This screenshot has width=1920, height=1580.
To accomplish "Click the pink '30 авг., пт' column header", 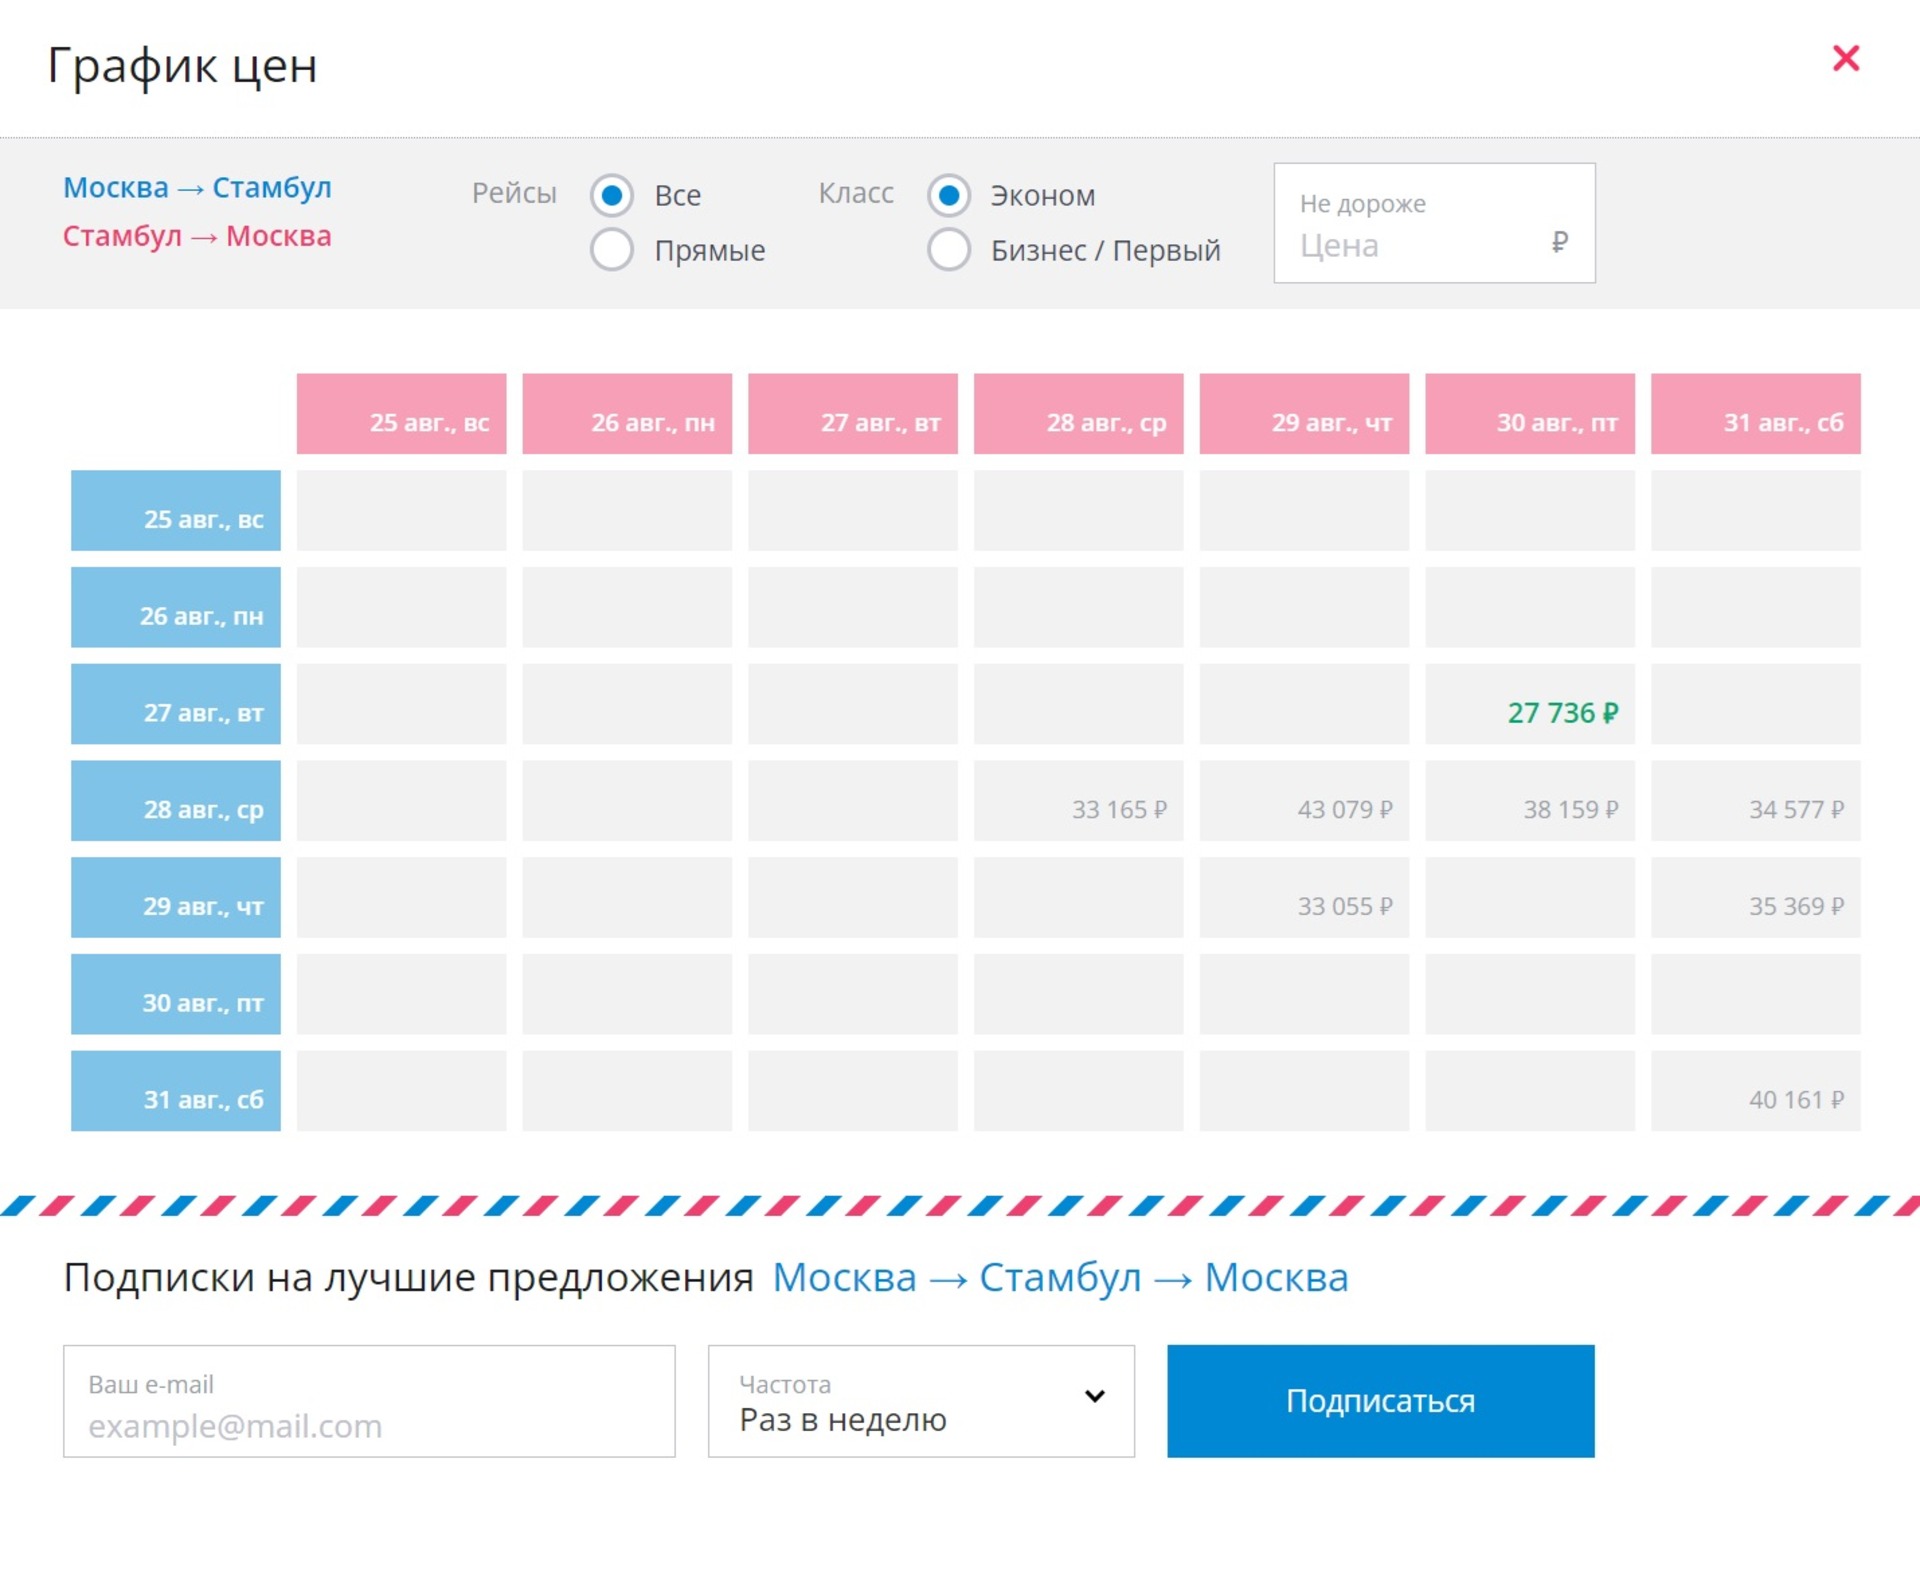I will click(1530, 414).
